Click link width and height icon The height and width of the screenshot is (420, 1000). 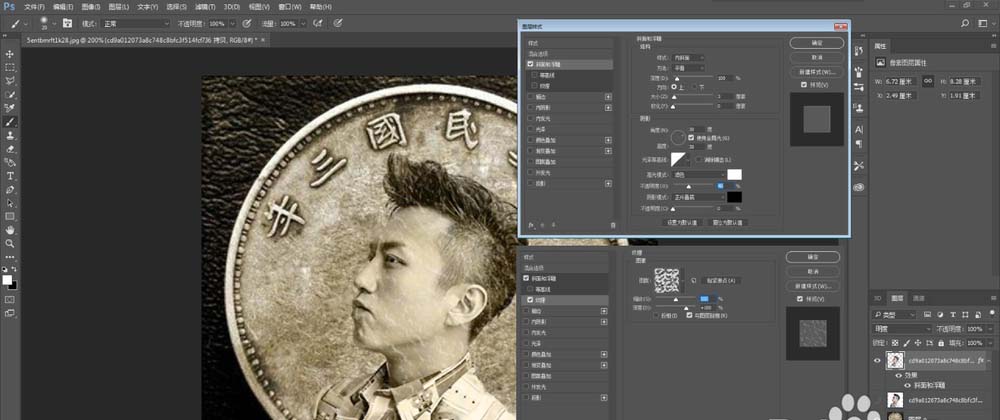pos(928,81)
